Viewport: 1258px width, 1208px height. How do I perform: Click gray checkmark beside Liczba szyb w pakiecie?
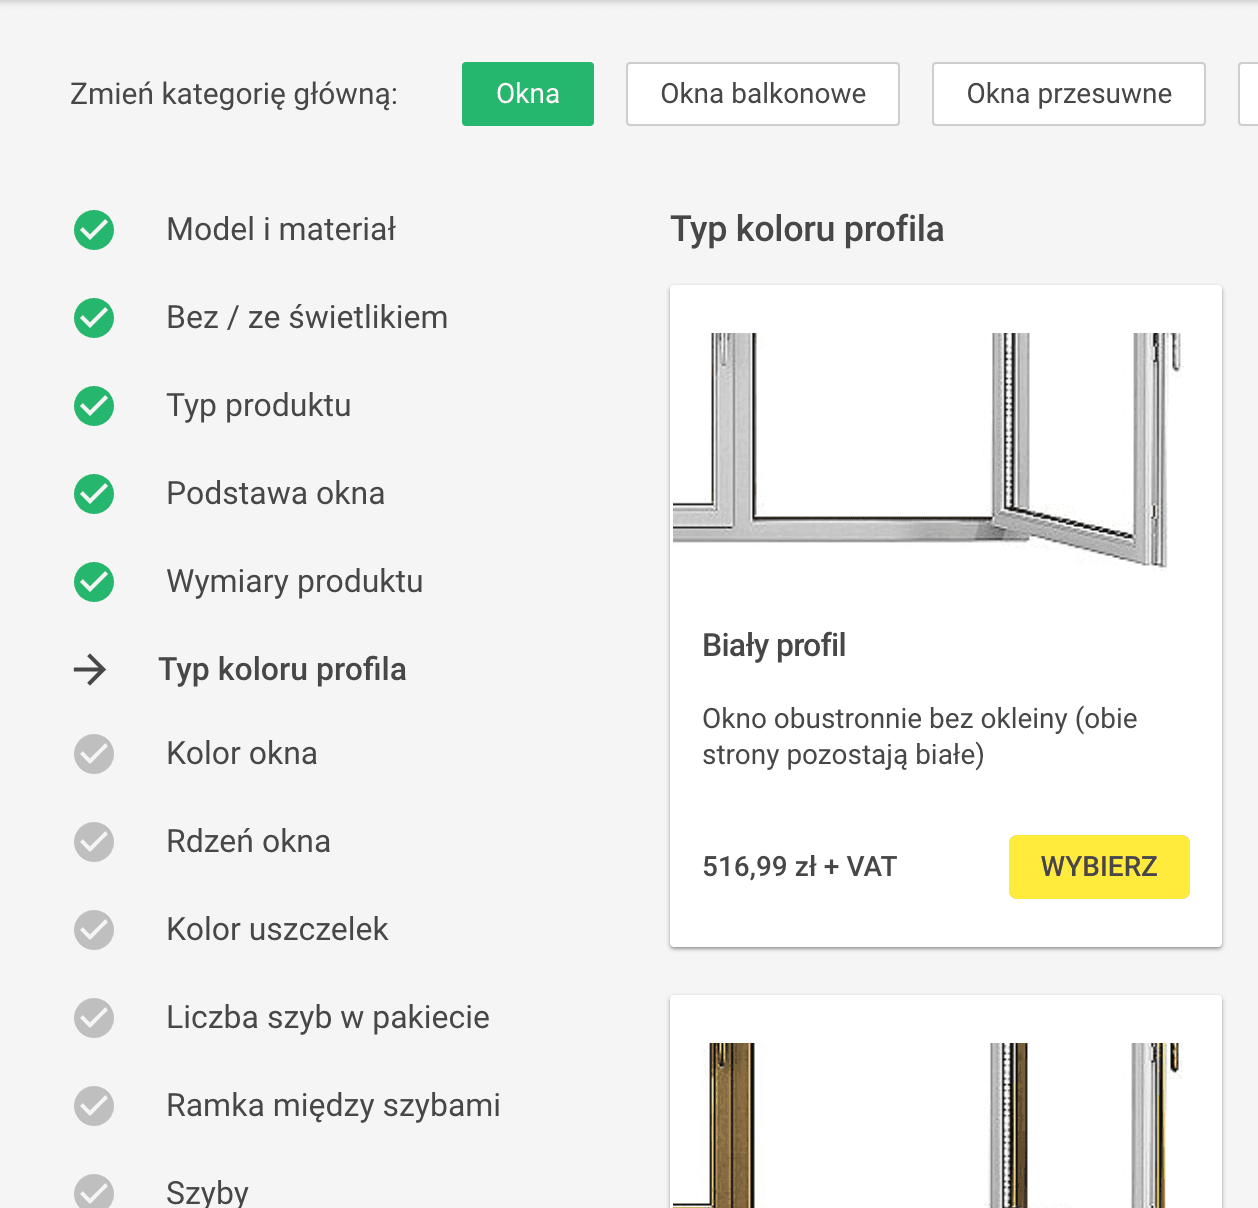coord(94,1018)
